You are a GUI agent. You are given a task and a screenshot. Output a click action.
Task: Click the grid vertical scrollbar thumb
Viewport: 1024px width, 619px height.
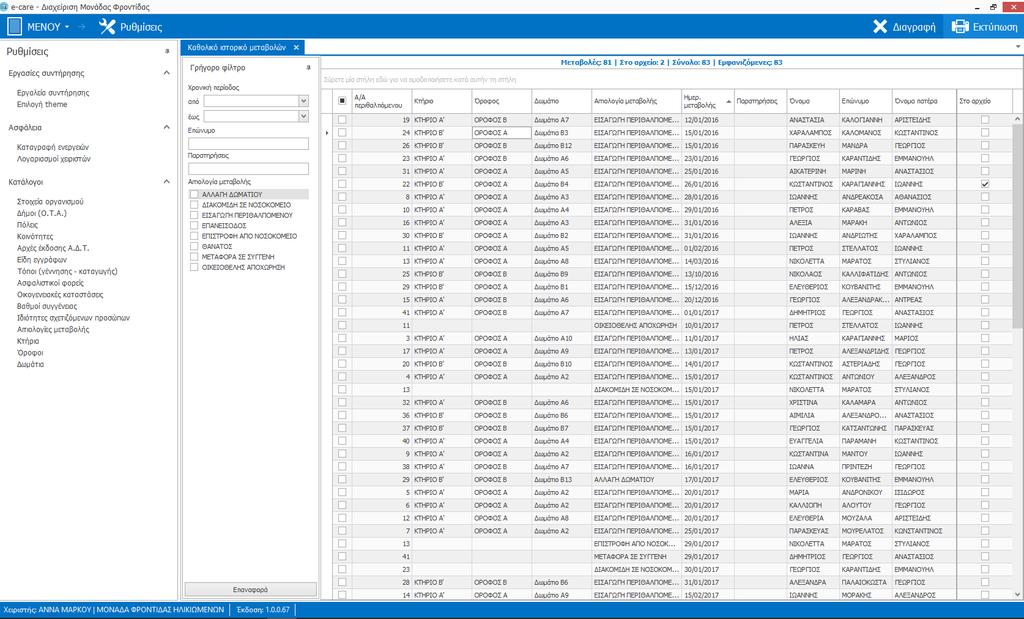tap(1017, 225)
